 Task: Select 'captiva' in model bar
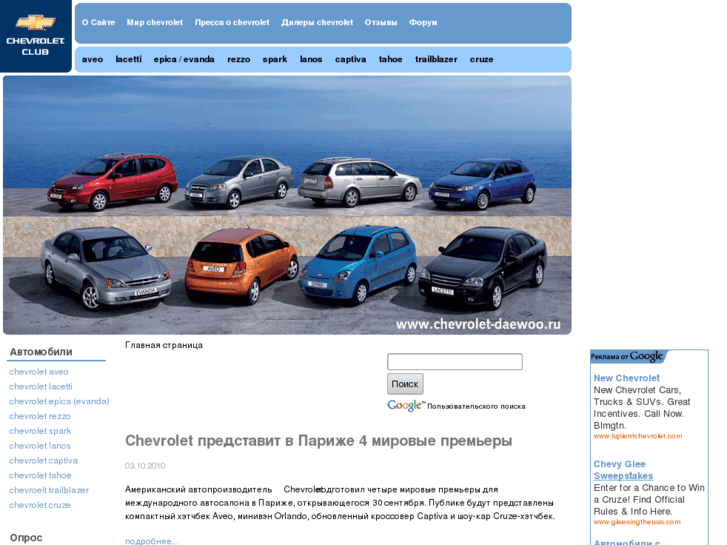point(351,59)
